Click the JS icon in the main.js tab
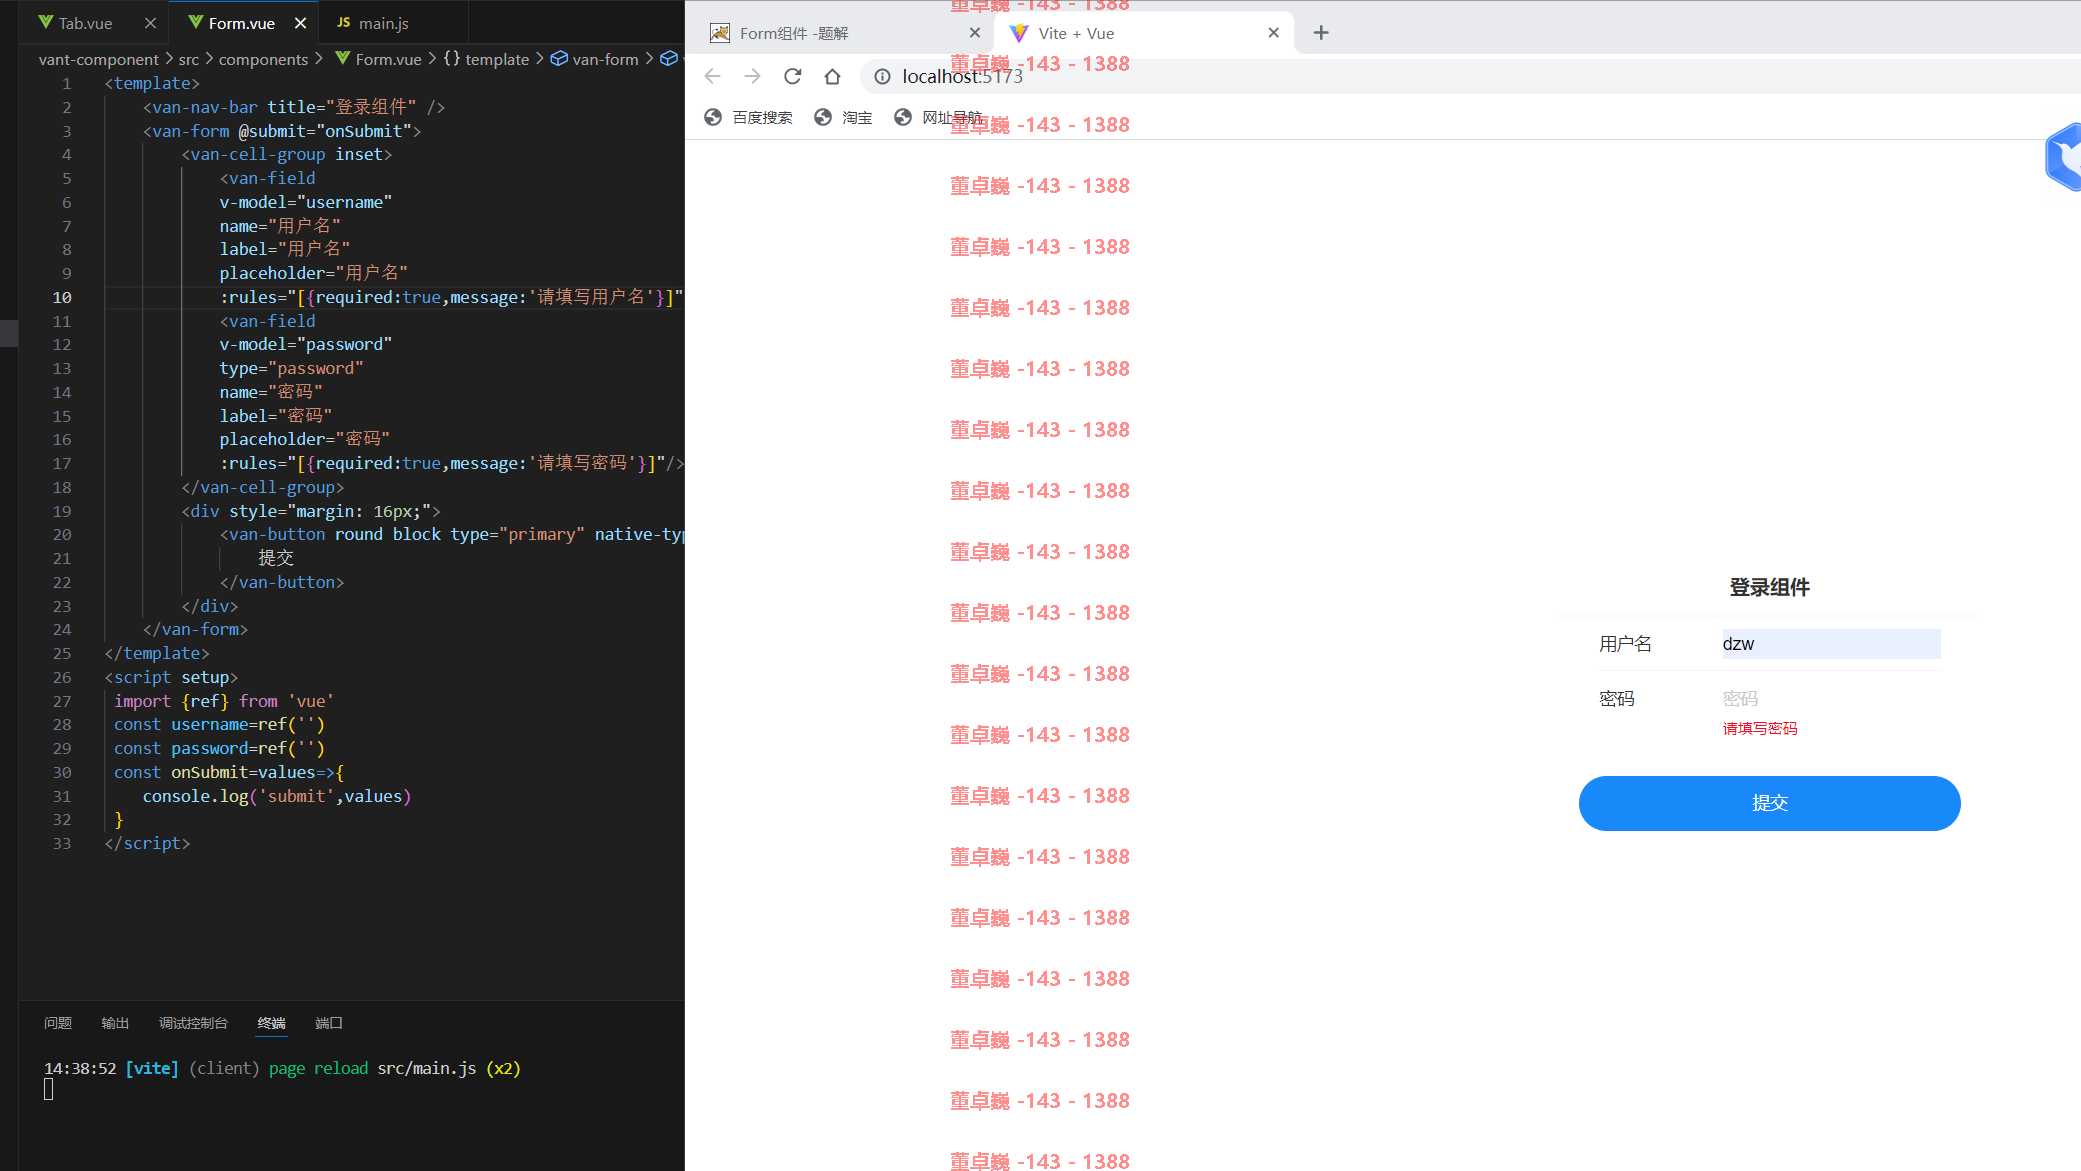 coord(343,22)
